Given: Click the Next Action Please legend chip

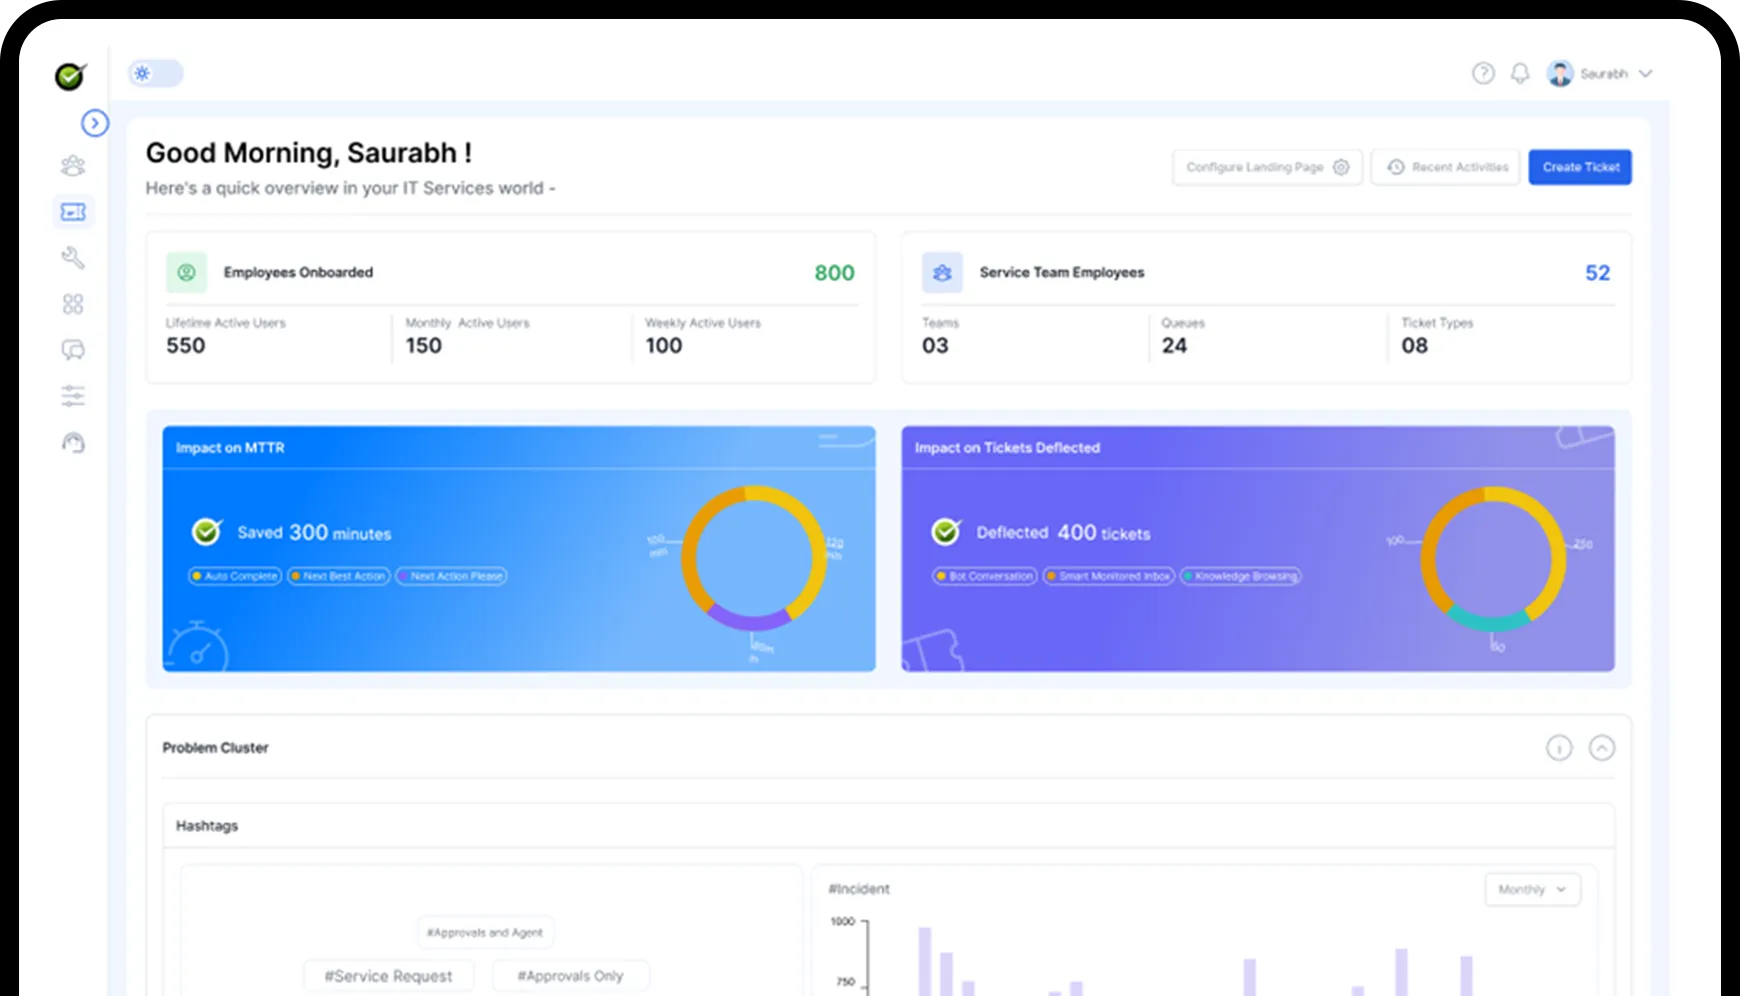Looking at the screenshot, I should (x=451, y=576).
